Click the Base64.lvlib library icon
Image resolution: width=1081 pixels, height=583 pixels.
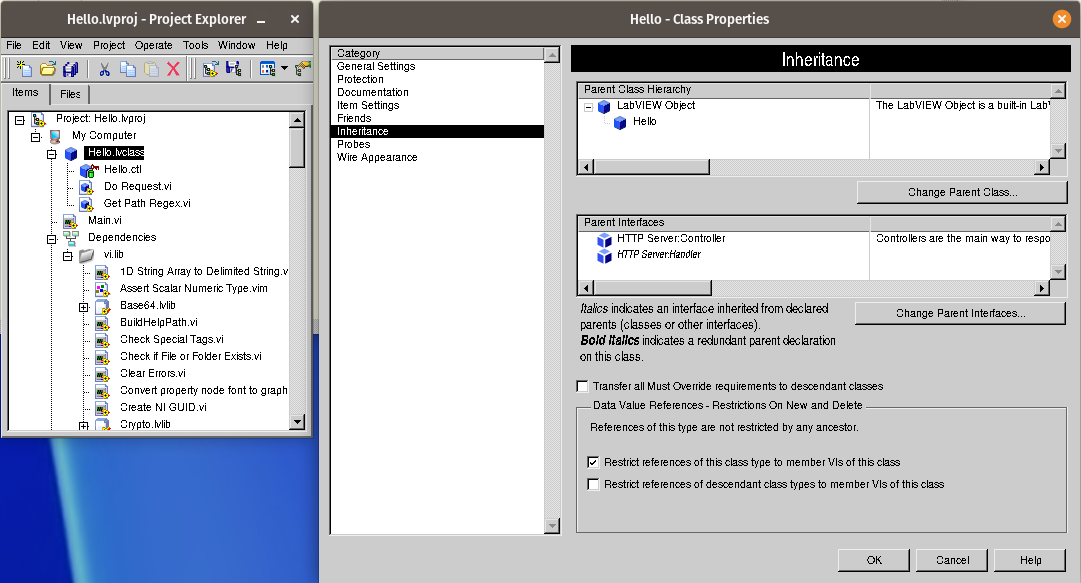click(x=102, y=306)
